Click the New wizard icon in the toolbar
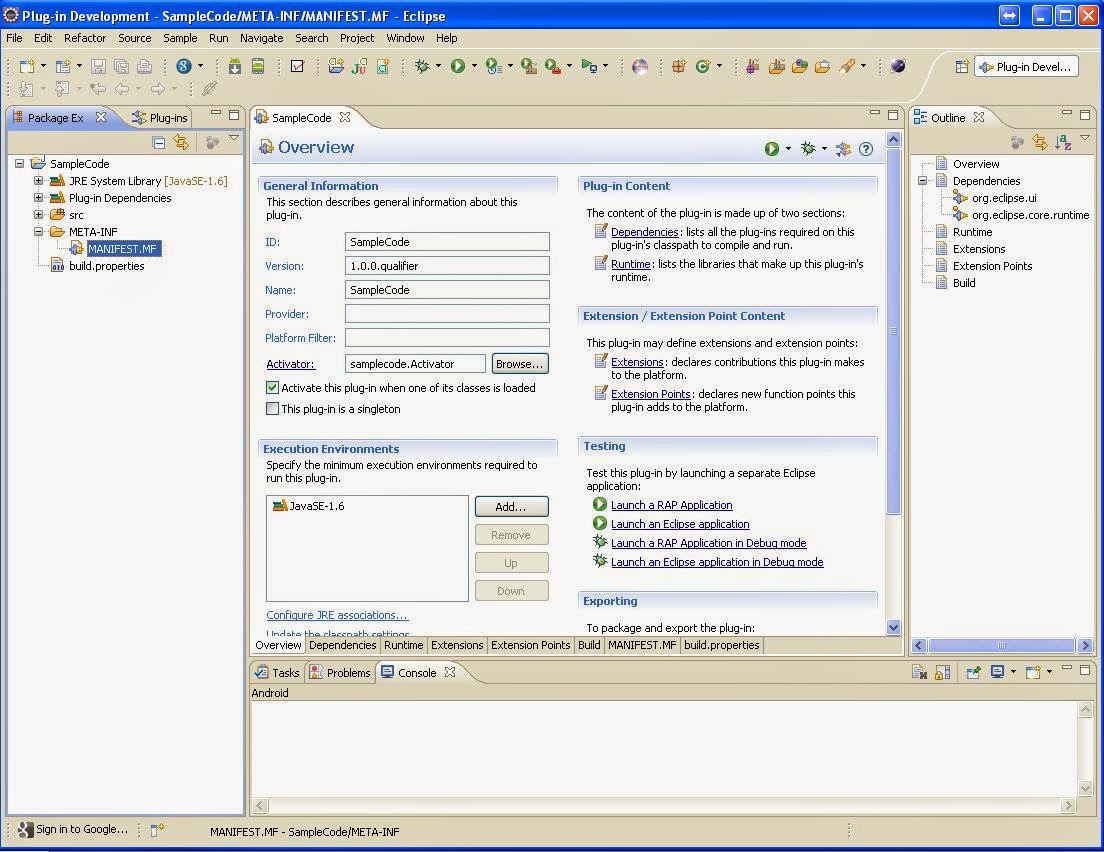This screenshot has height=852, width=1104. pos(26,66)
